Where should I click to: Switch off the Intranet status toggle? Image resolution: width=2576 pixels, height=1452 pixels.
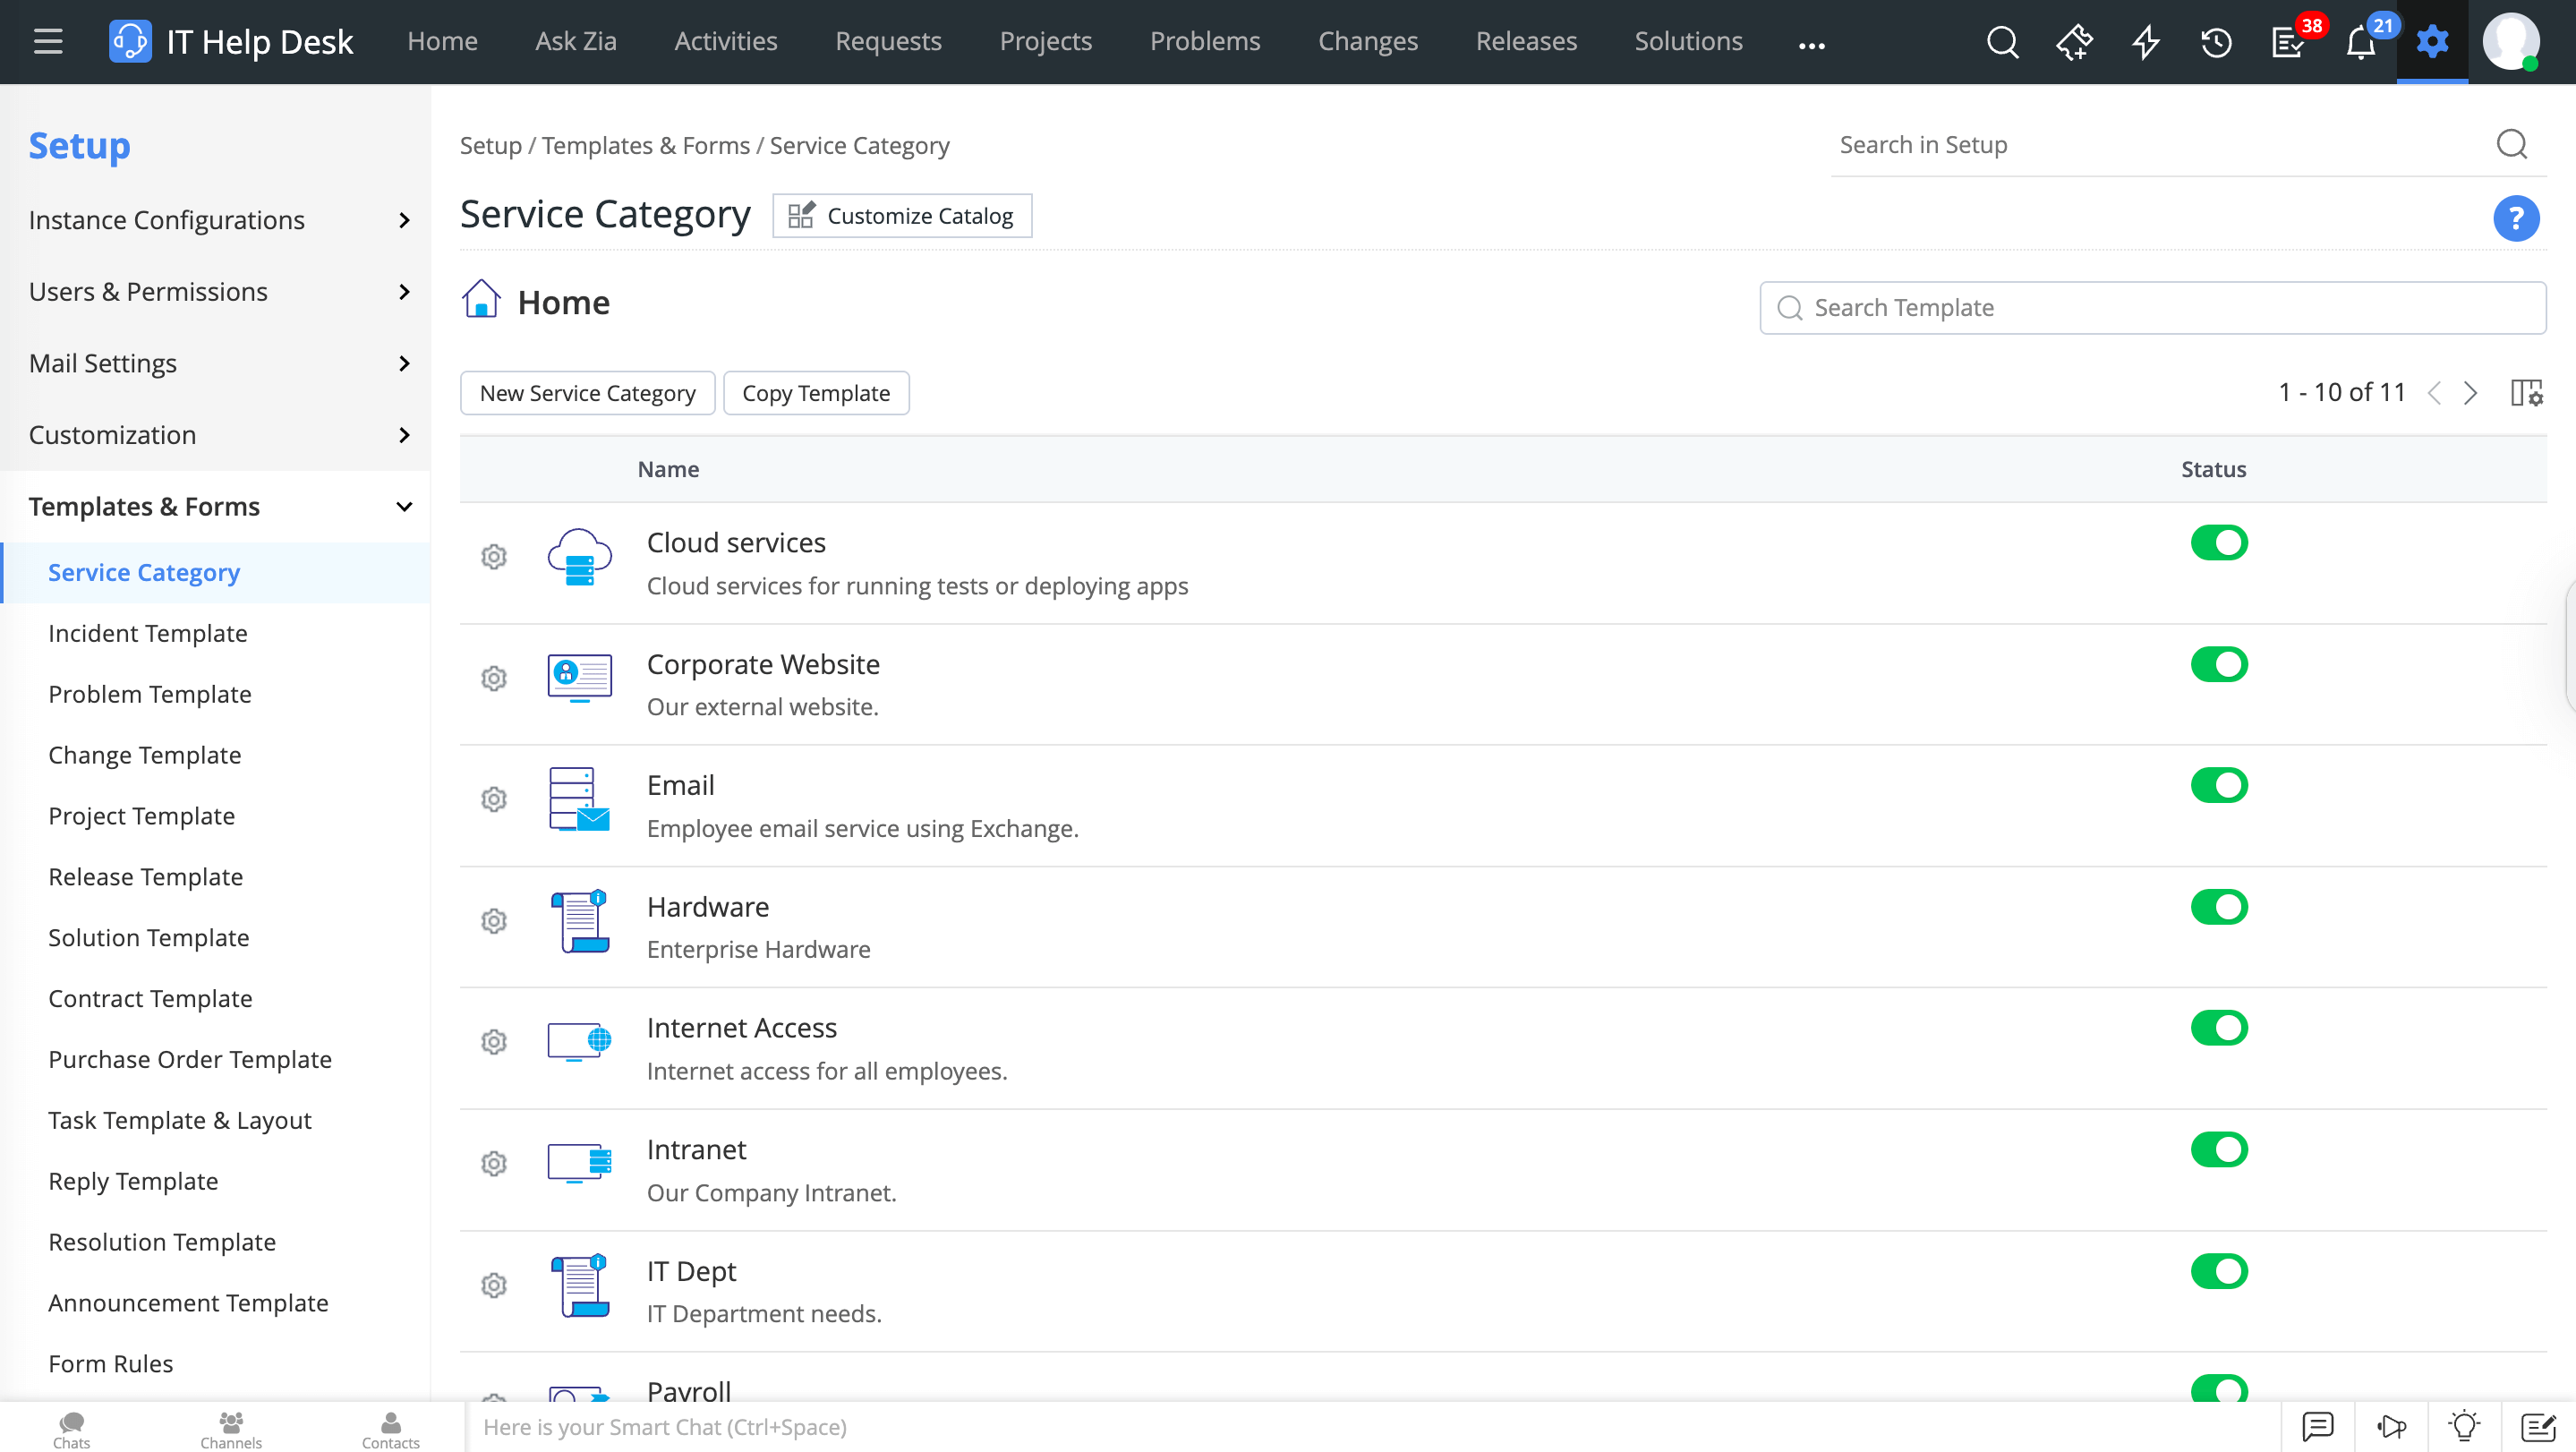(2218, 1150)
